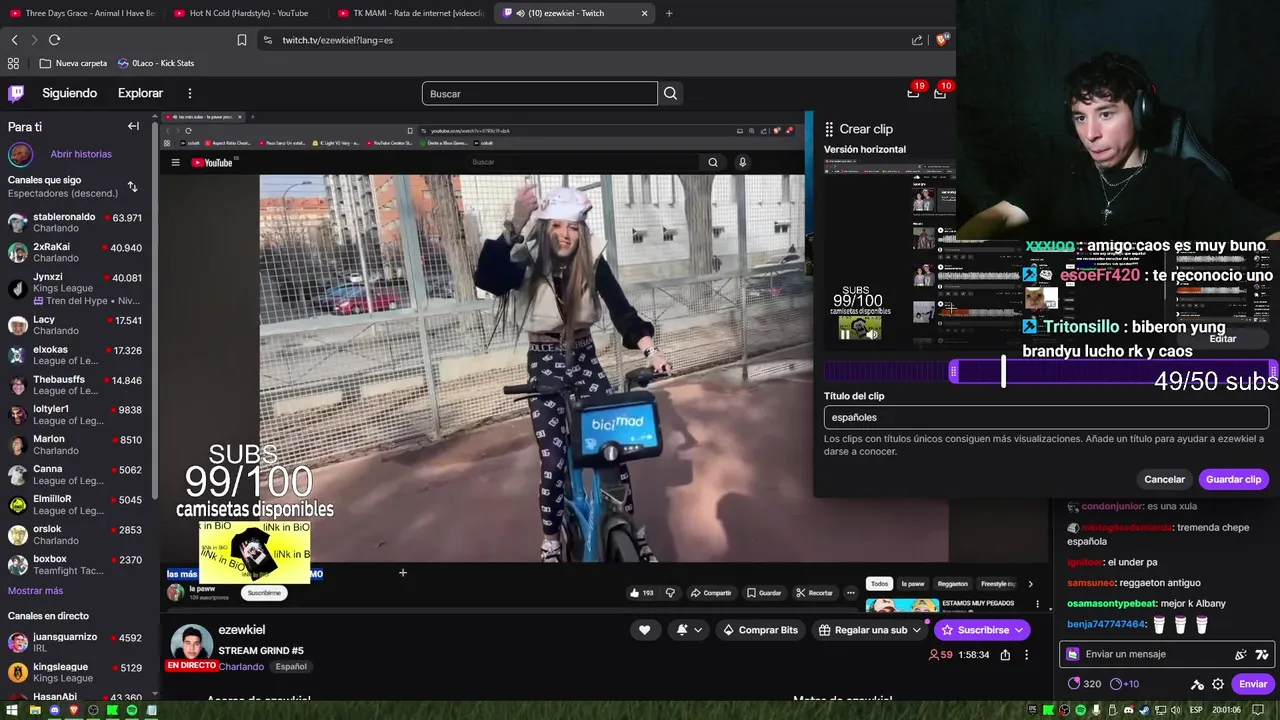Open elxokas channel in sidebar
This screenshot has width=1280, height=720.
(x=75, y=355)
